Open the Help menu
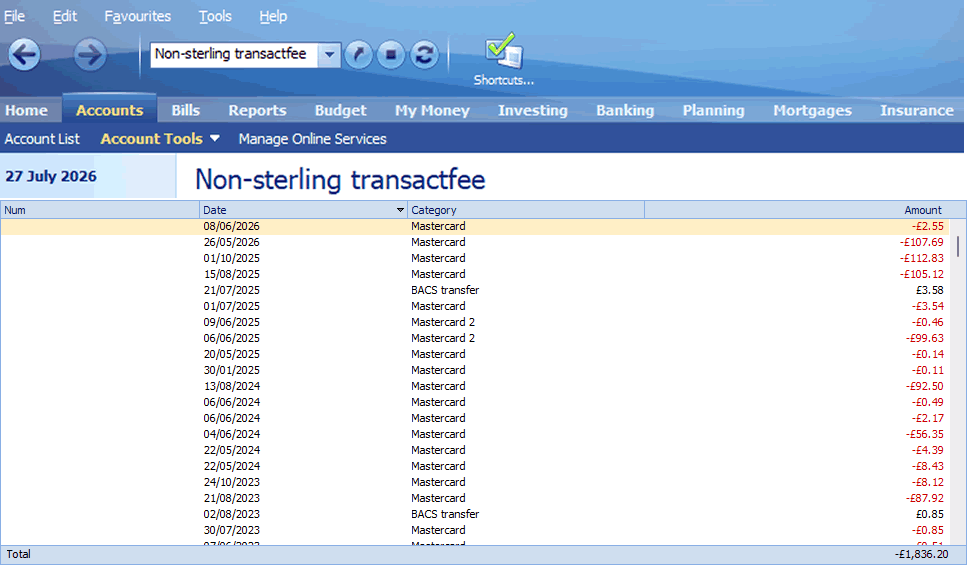967x565 pixels. tap(273, 16)
